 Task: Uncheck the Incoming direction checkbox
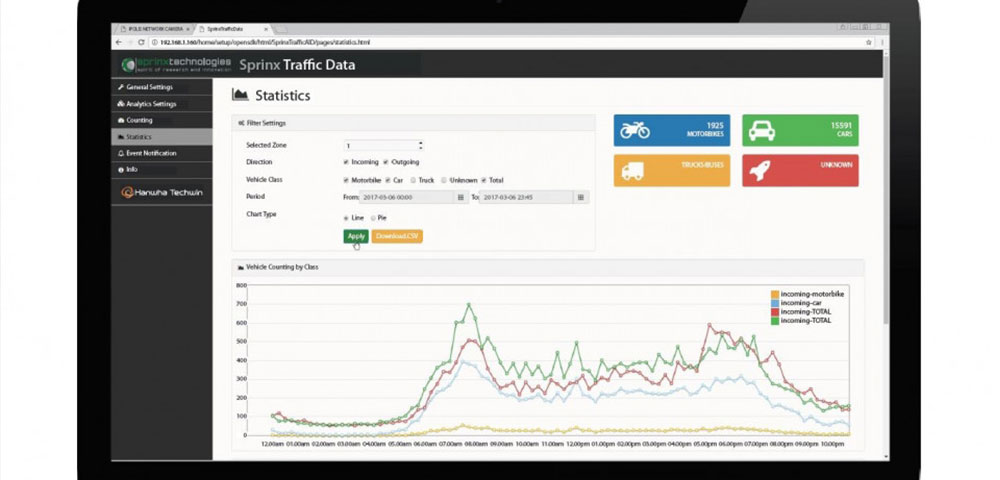tap(346, 163)
